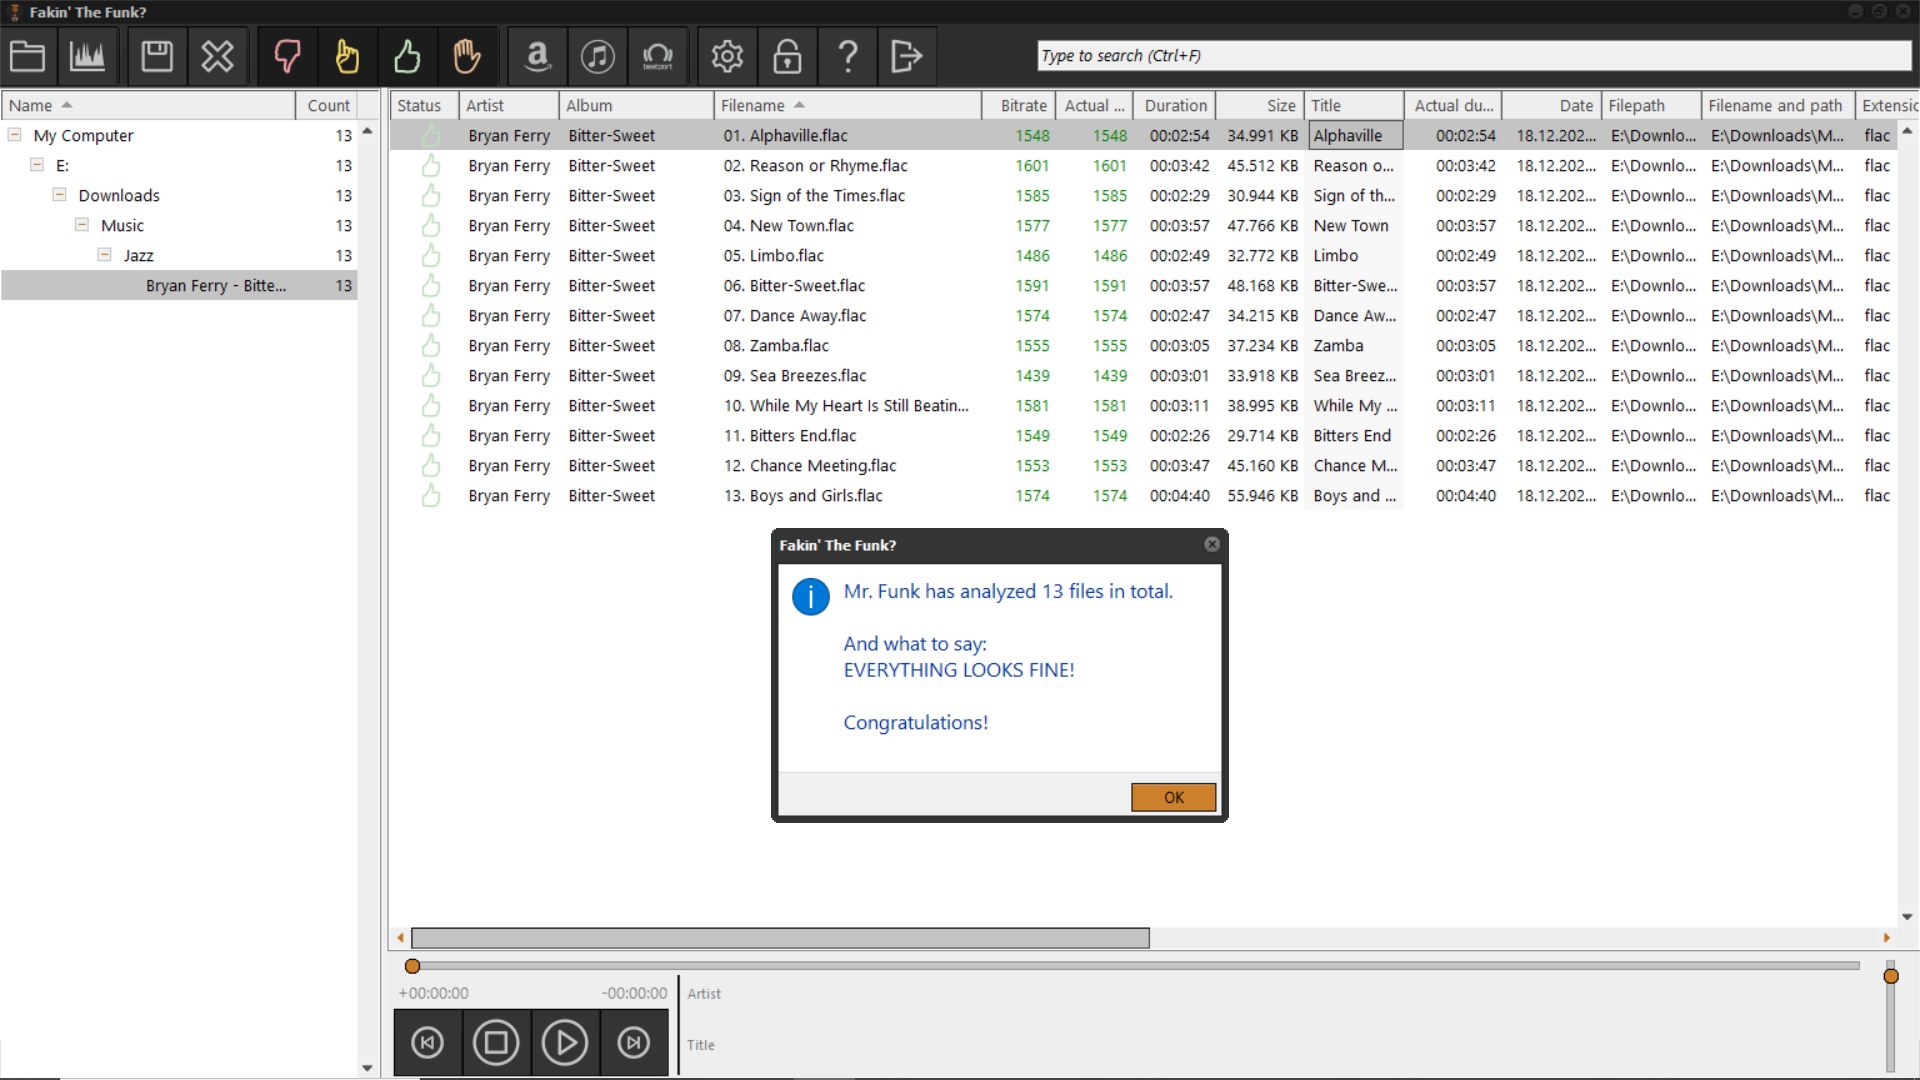The image size is (1920, 1080).
Task: Sort by Duration column header
Action: click(1175, 105)
